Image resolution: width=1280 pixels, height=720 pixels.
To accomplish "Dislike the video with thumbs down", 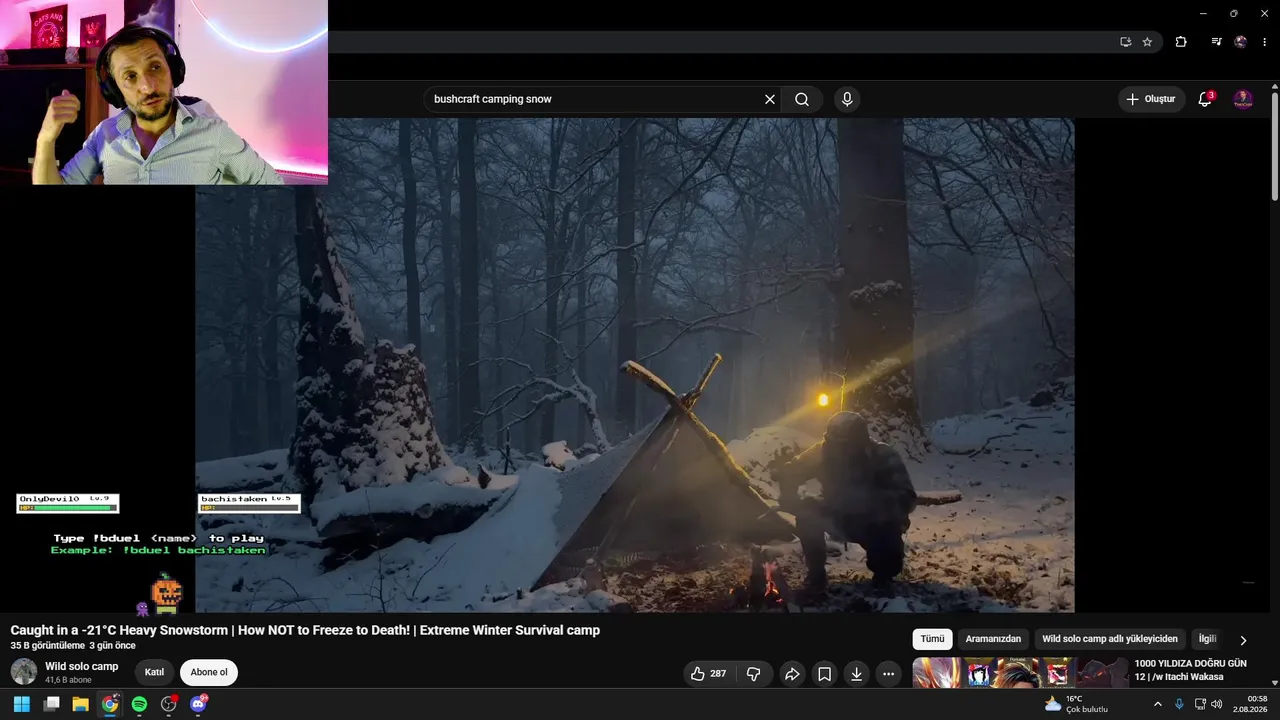I will click(754, 674).
